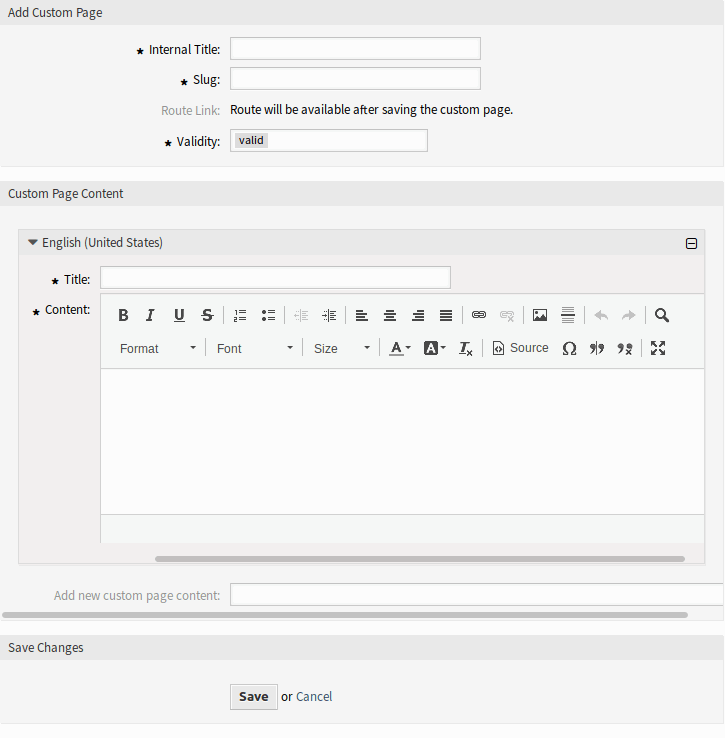This screenshot has height=738, width=725.
Task: Insert an image into content
Action: point(540,315)
